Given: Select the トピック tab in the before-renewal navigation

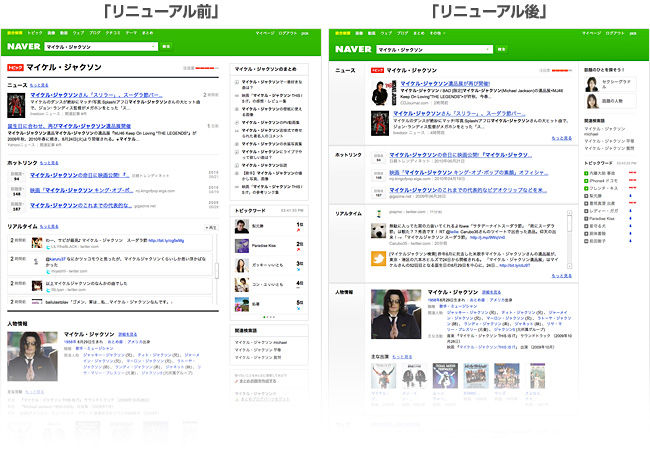Looking at the screenshot, I should pos(35,33).
